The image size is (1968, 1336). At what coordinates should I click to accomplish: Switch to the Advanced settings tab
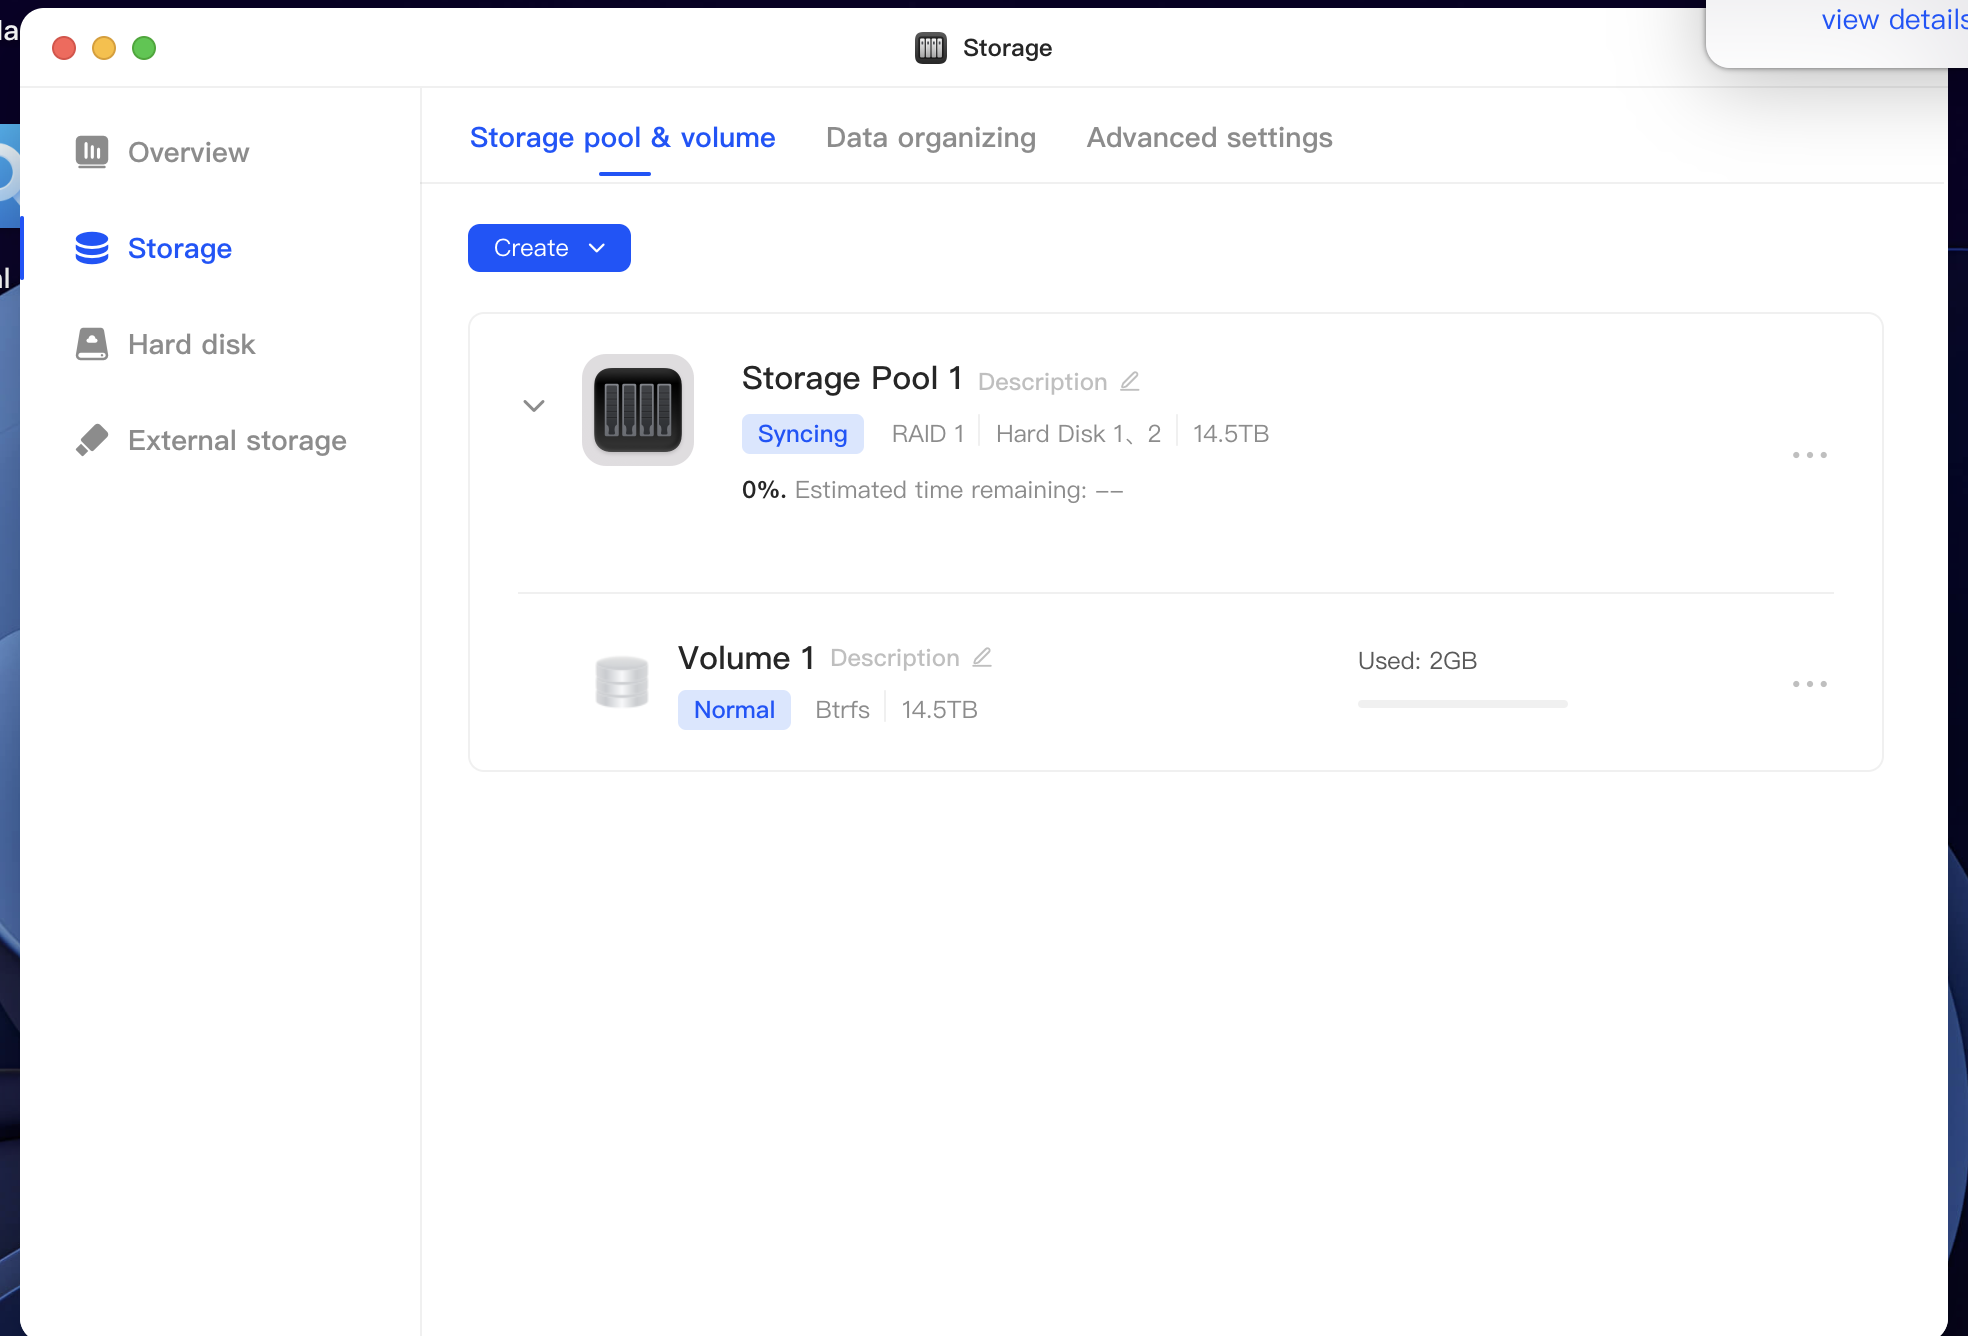tap(1210, 138)
